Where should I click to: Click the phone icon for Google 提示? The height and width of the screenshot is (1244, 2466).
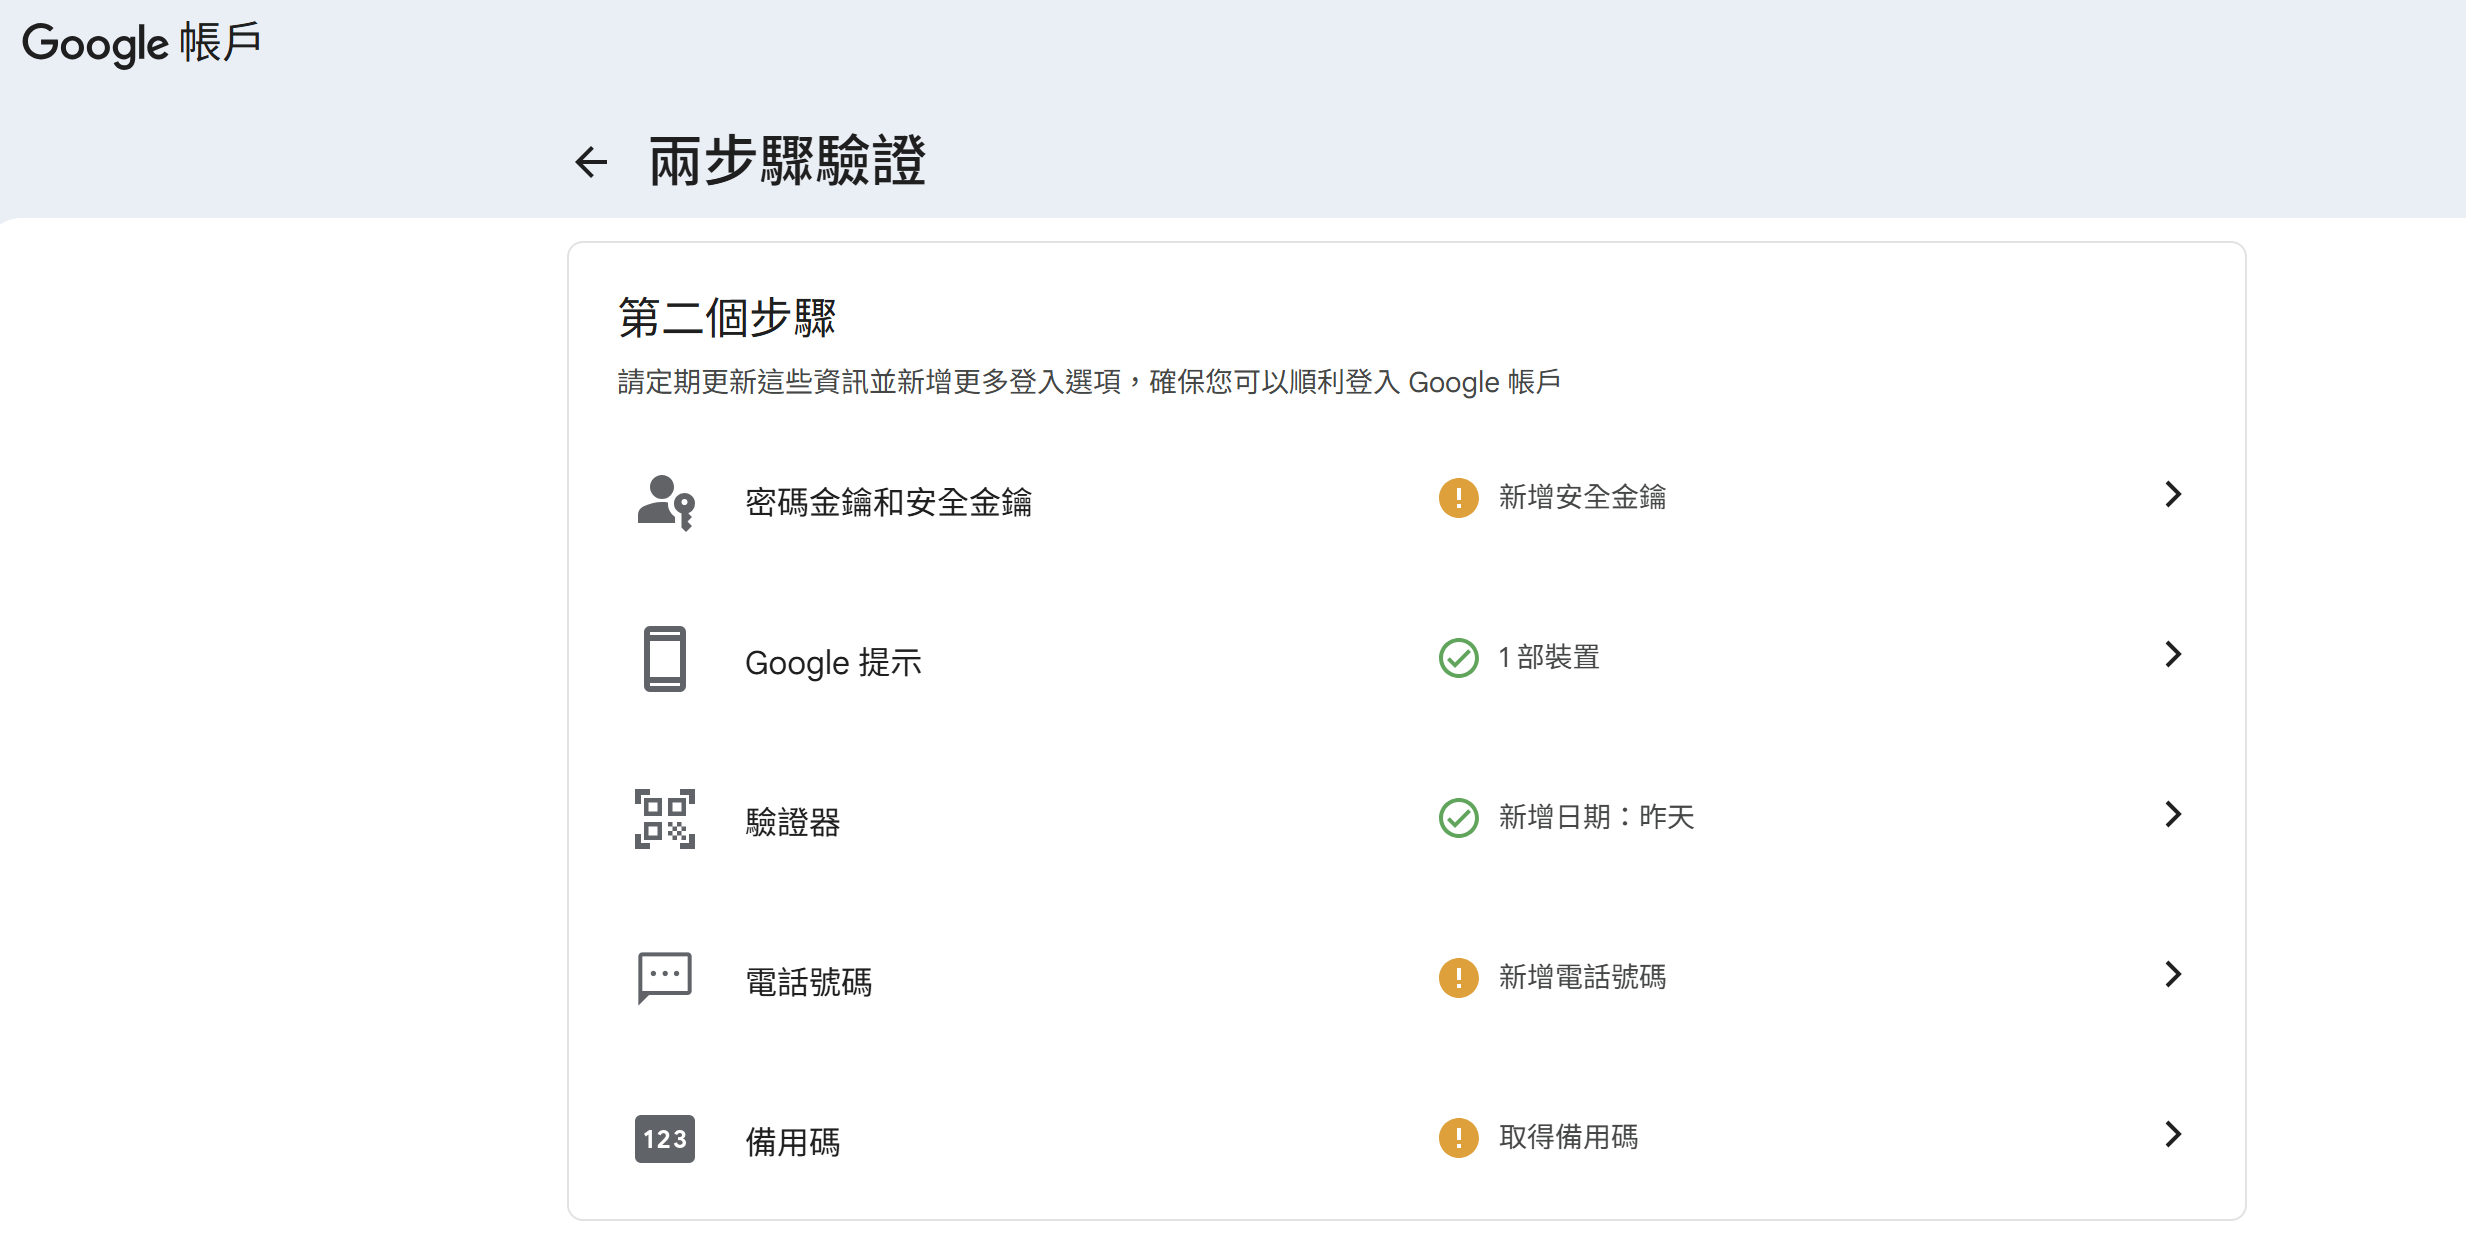click(665, 659)
